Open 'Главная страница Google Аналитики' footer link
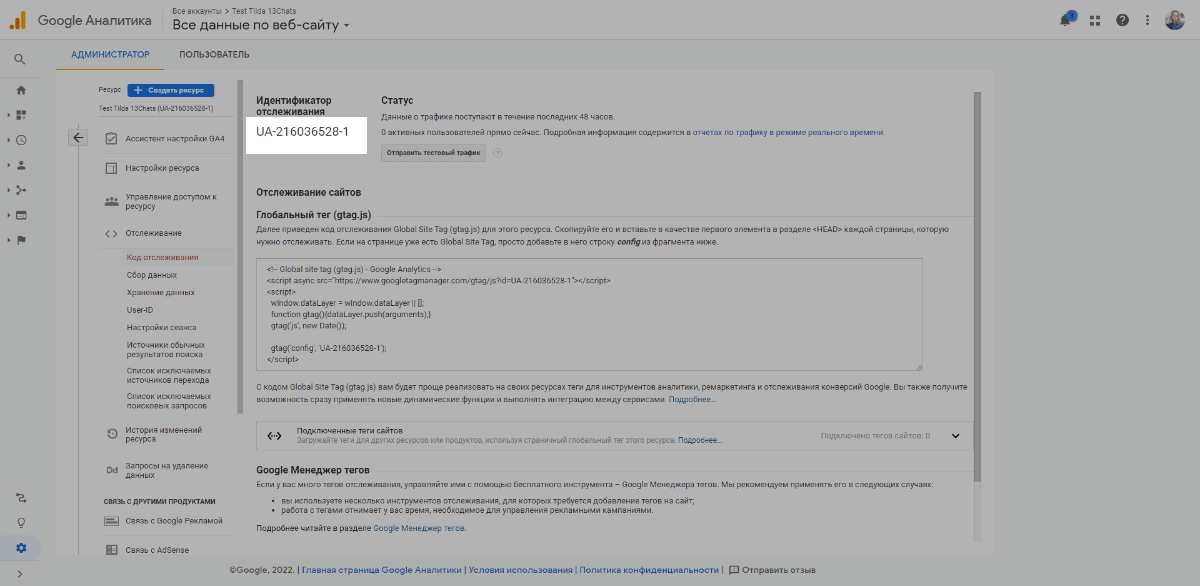This screenshot has width=1200, height=586. pyautogui.click(x=382, y=570)
